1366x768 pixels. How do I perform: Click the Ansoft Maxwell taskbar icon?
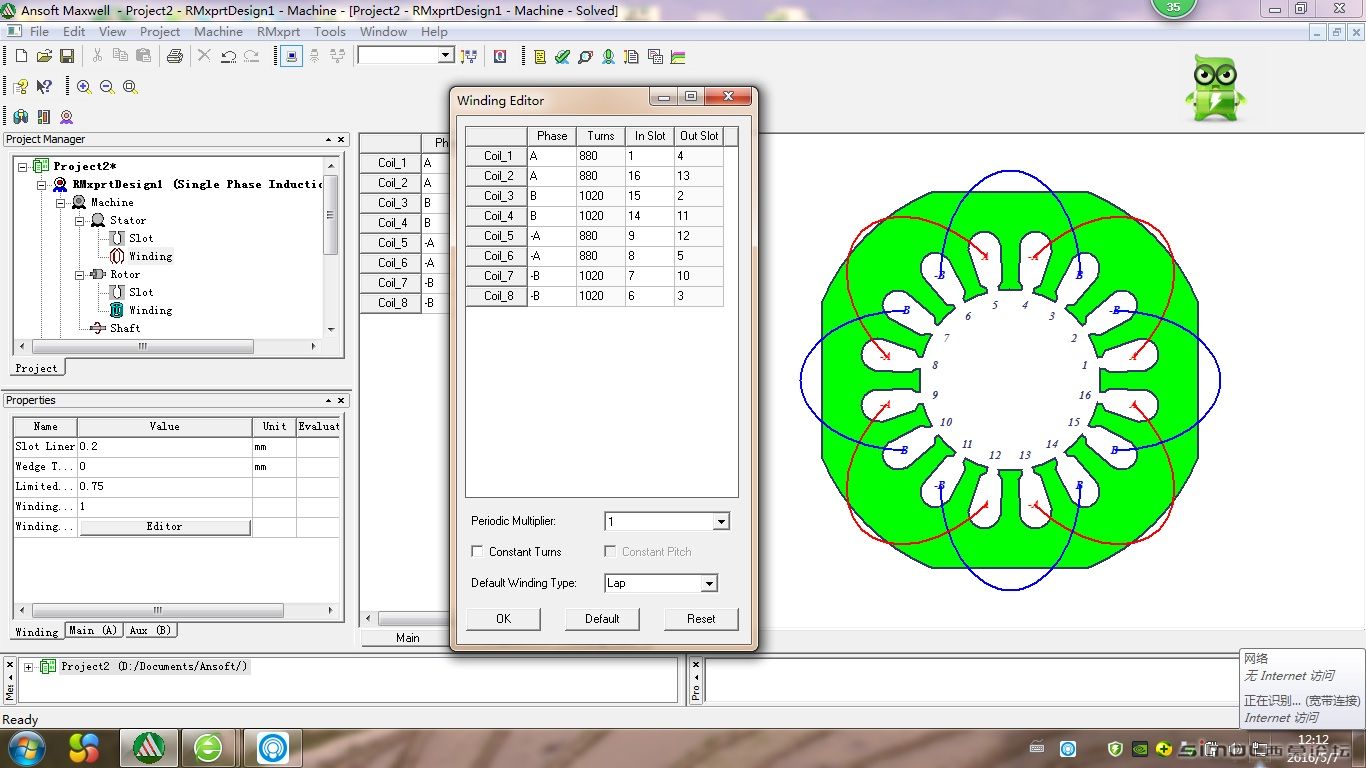pos(148,747)
